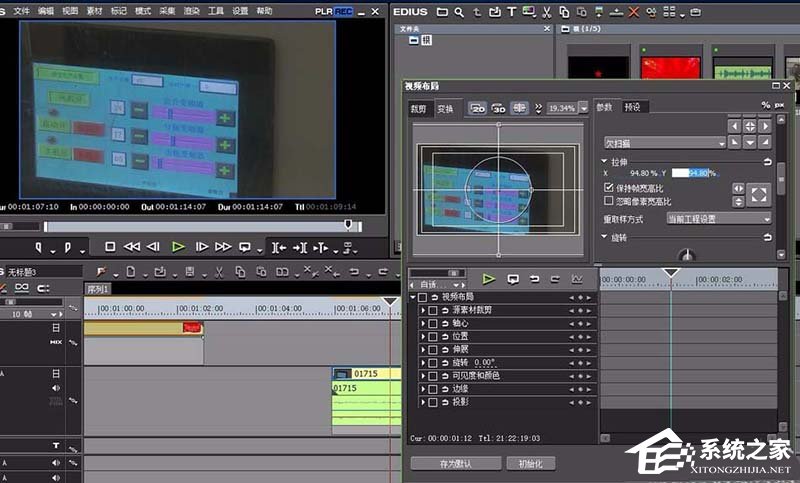Enable keyframe checkbox for 位置

433,337
